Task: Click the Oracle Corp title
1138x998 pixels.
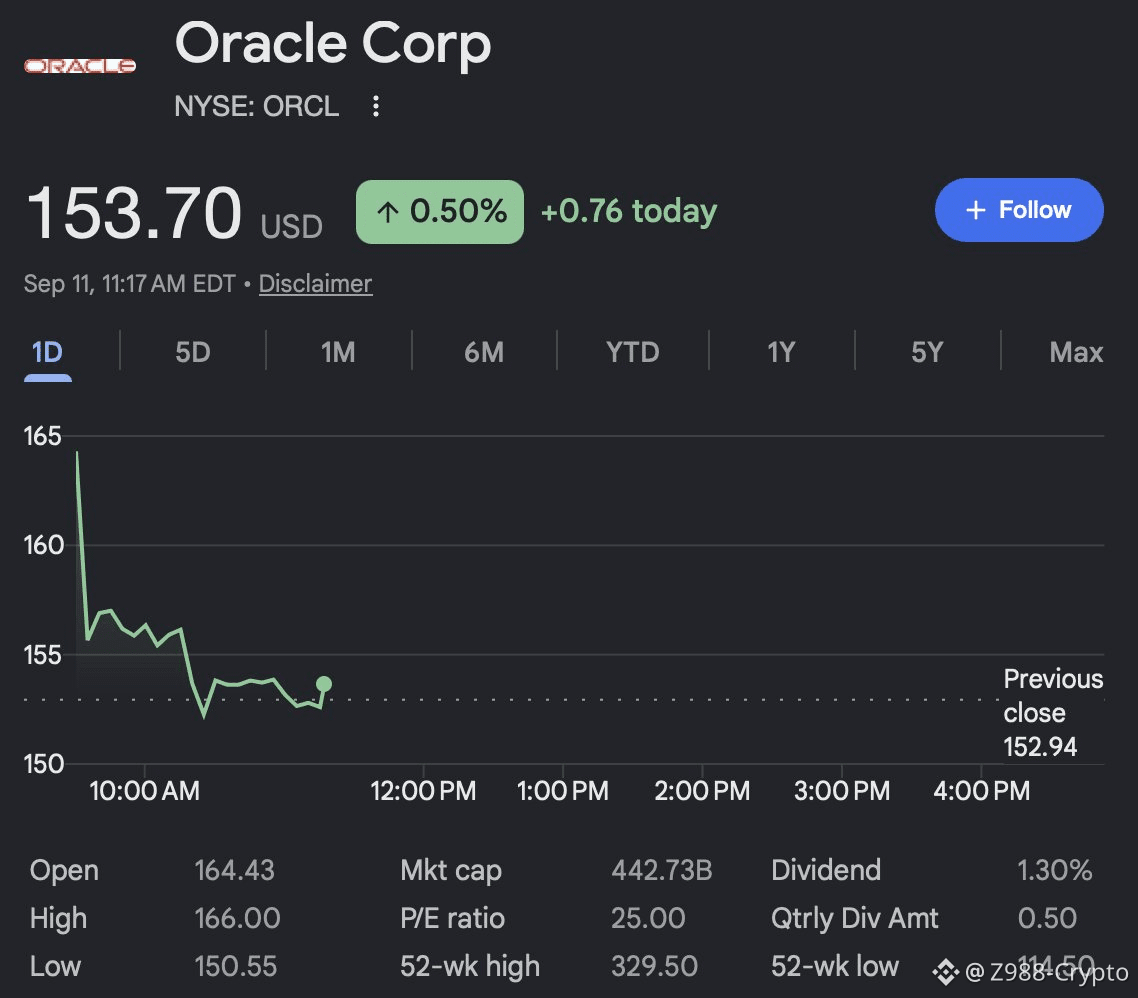Action: click(x=333, y=44)
